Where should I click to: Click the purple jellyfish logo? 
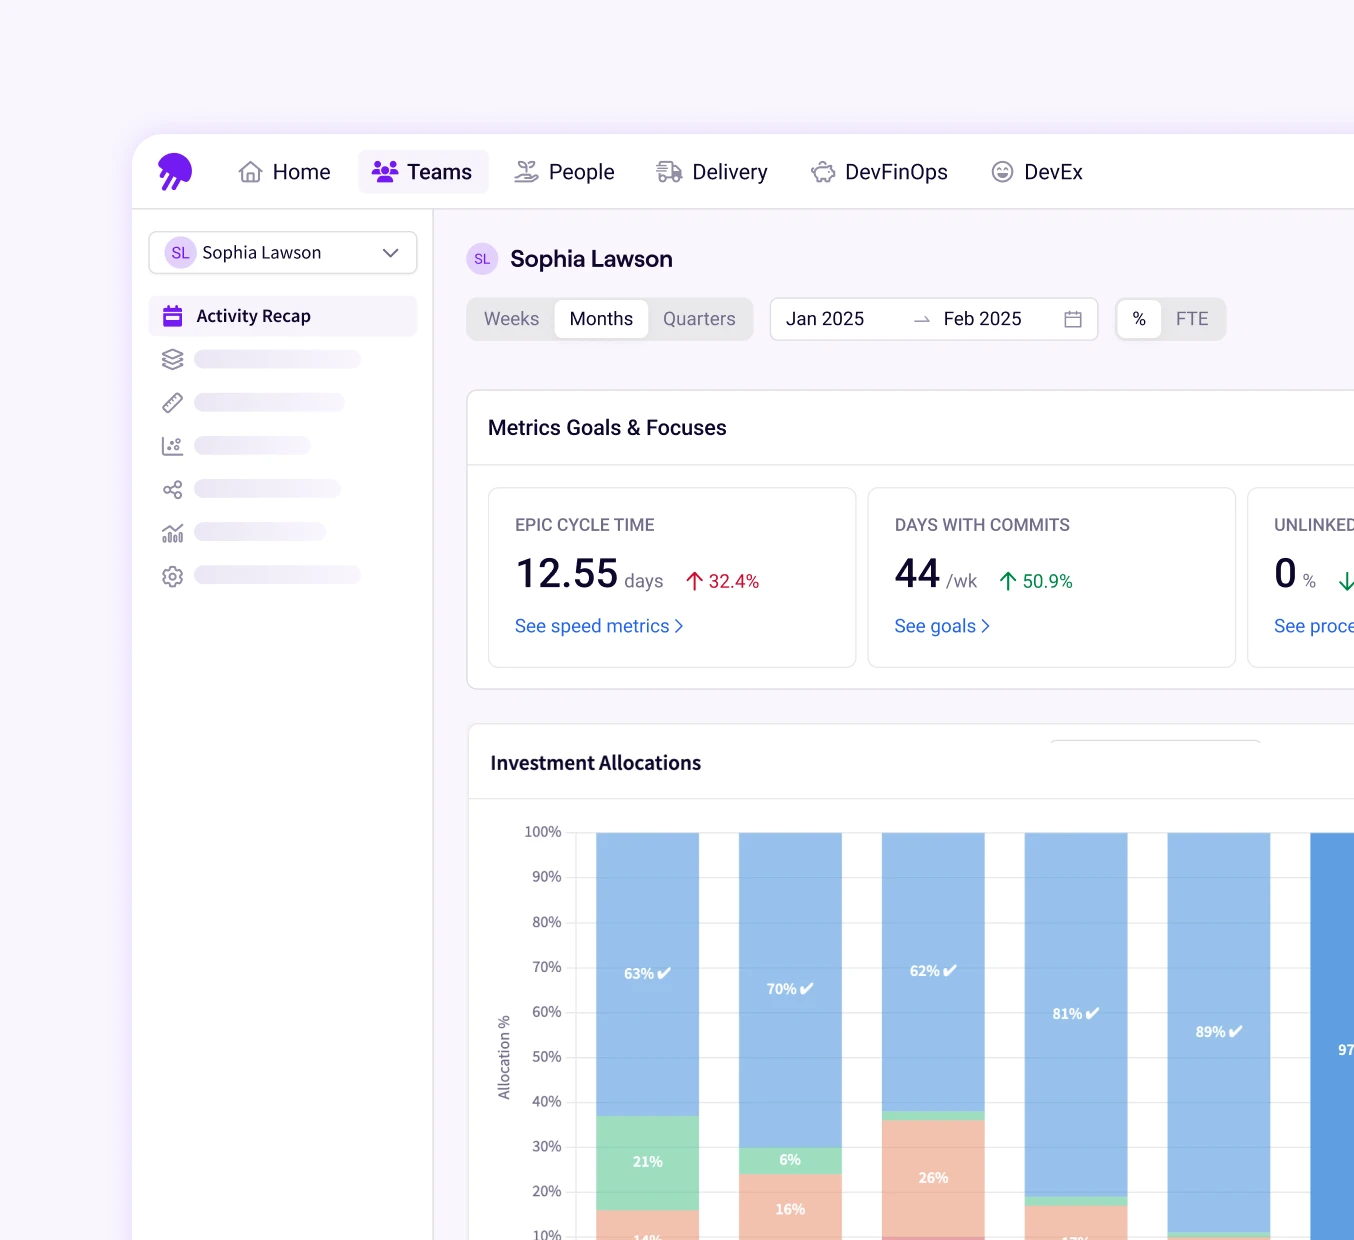pyautogui.click(x=175, y=171)
